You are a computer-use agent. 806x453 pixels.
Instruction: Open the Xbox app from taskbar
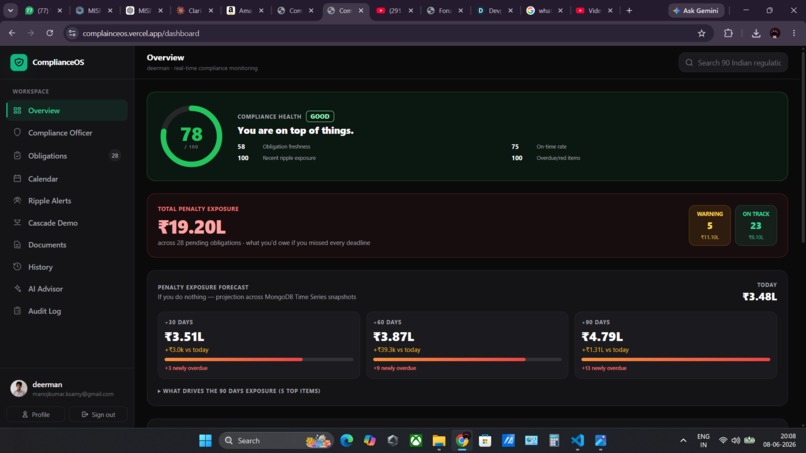tap(415, 441)
